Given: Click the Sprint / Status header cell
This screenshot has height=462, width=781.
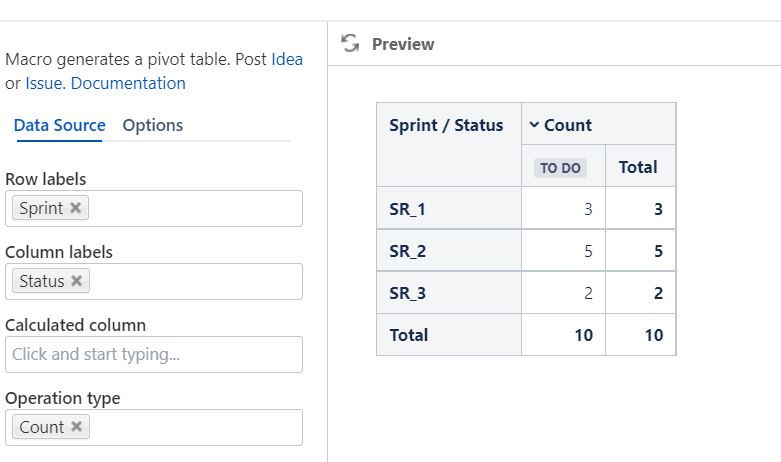Looking at the screenshot, I should (x=446, y=125).
